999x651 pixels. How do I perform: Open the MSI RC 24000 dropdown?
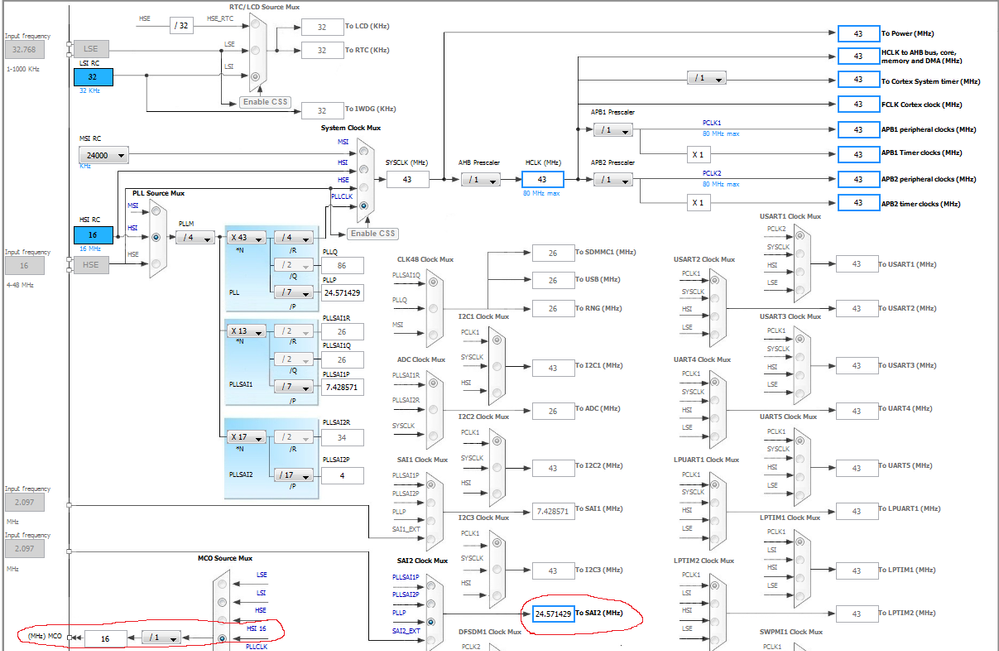coord(103,155)
